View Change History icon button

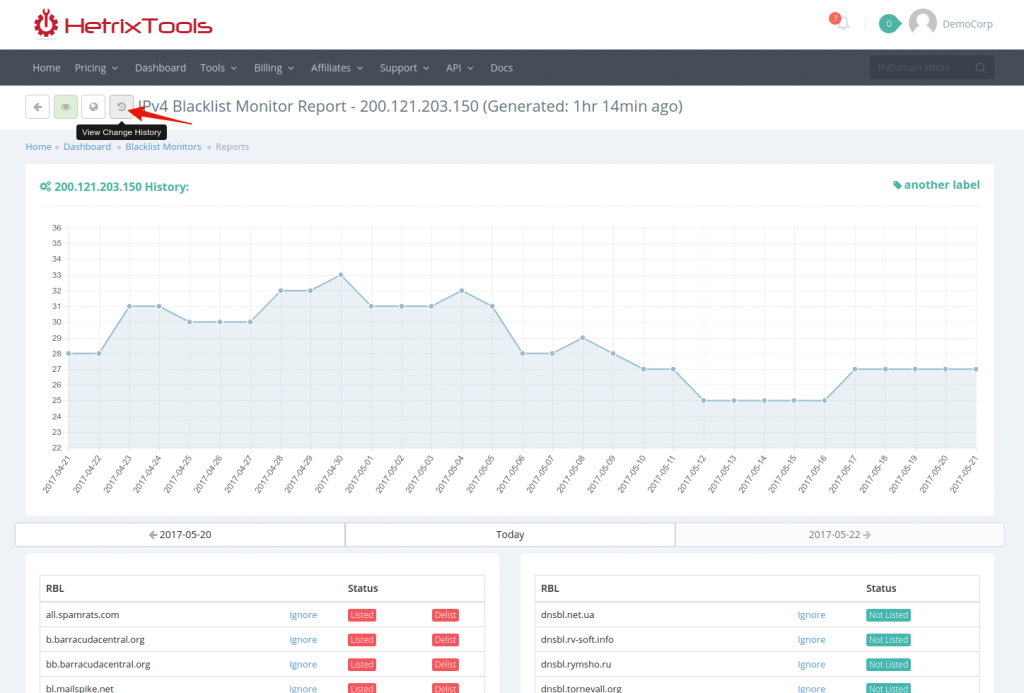(x=121, y=106)
